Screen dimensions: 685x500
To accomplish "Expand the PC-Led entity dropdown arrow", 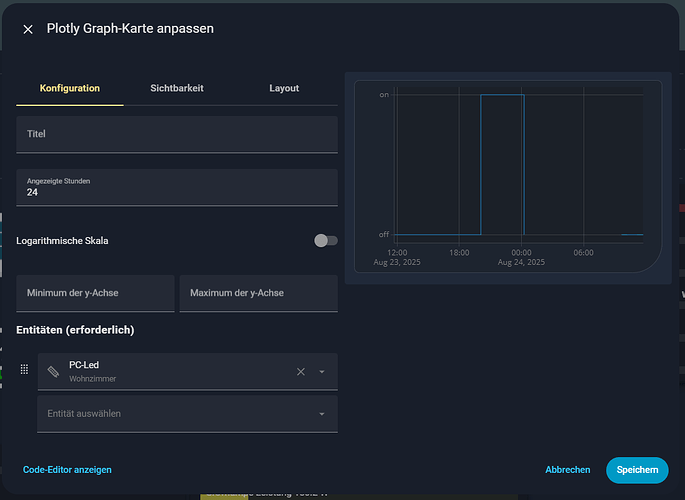I will pos(322,372).
